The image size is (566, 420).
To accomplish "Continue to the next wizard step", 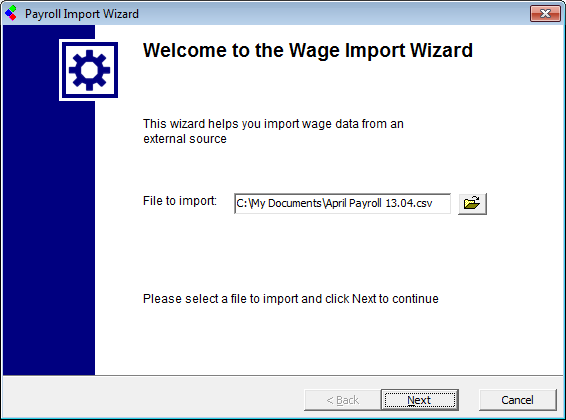I will click(419, 400).
